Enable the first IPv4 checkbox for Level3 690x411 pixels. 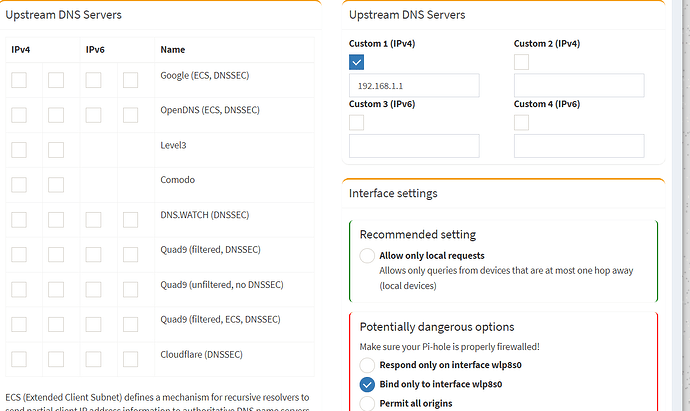click(x=19, y=150)
